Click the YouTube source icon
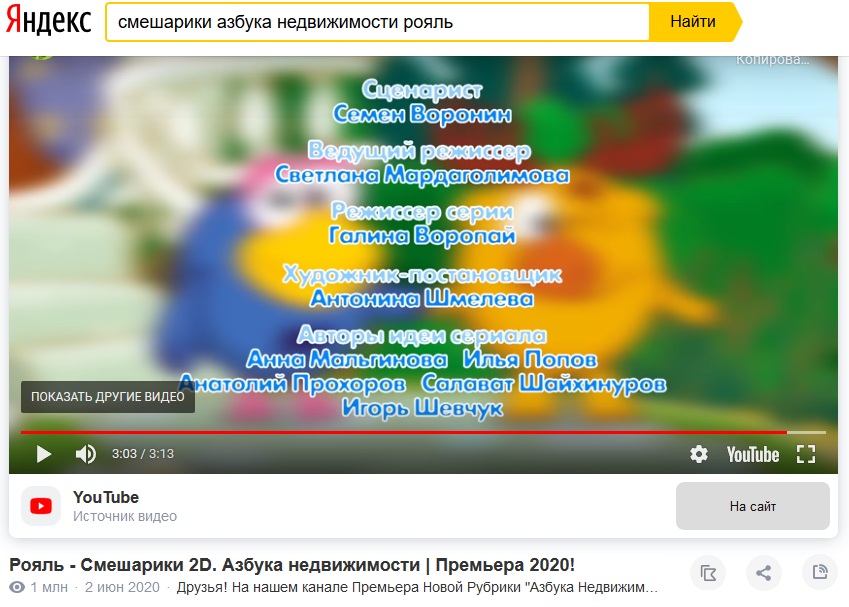This screenshot has height=607, width=849. (x=41, y=506)
